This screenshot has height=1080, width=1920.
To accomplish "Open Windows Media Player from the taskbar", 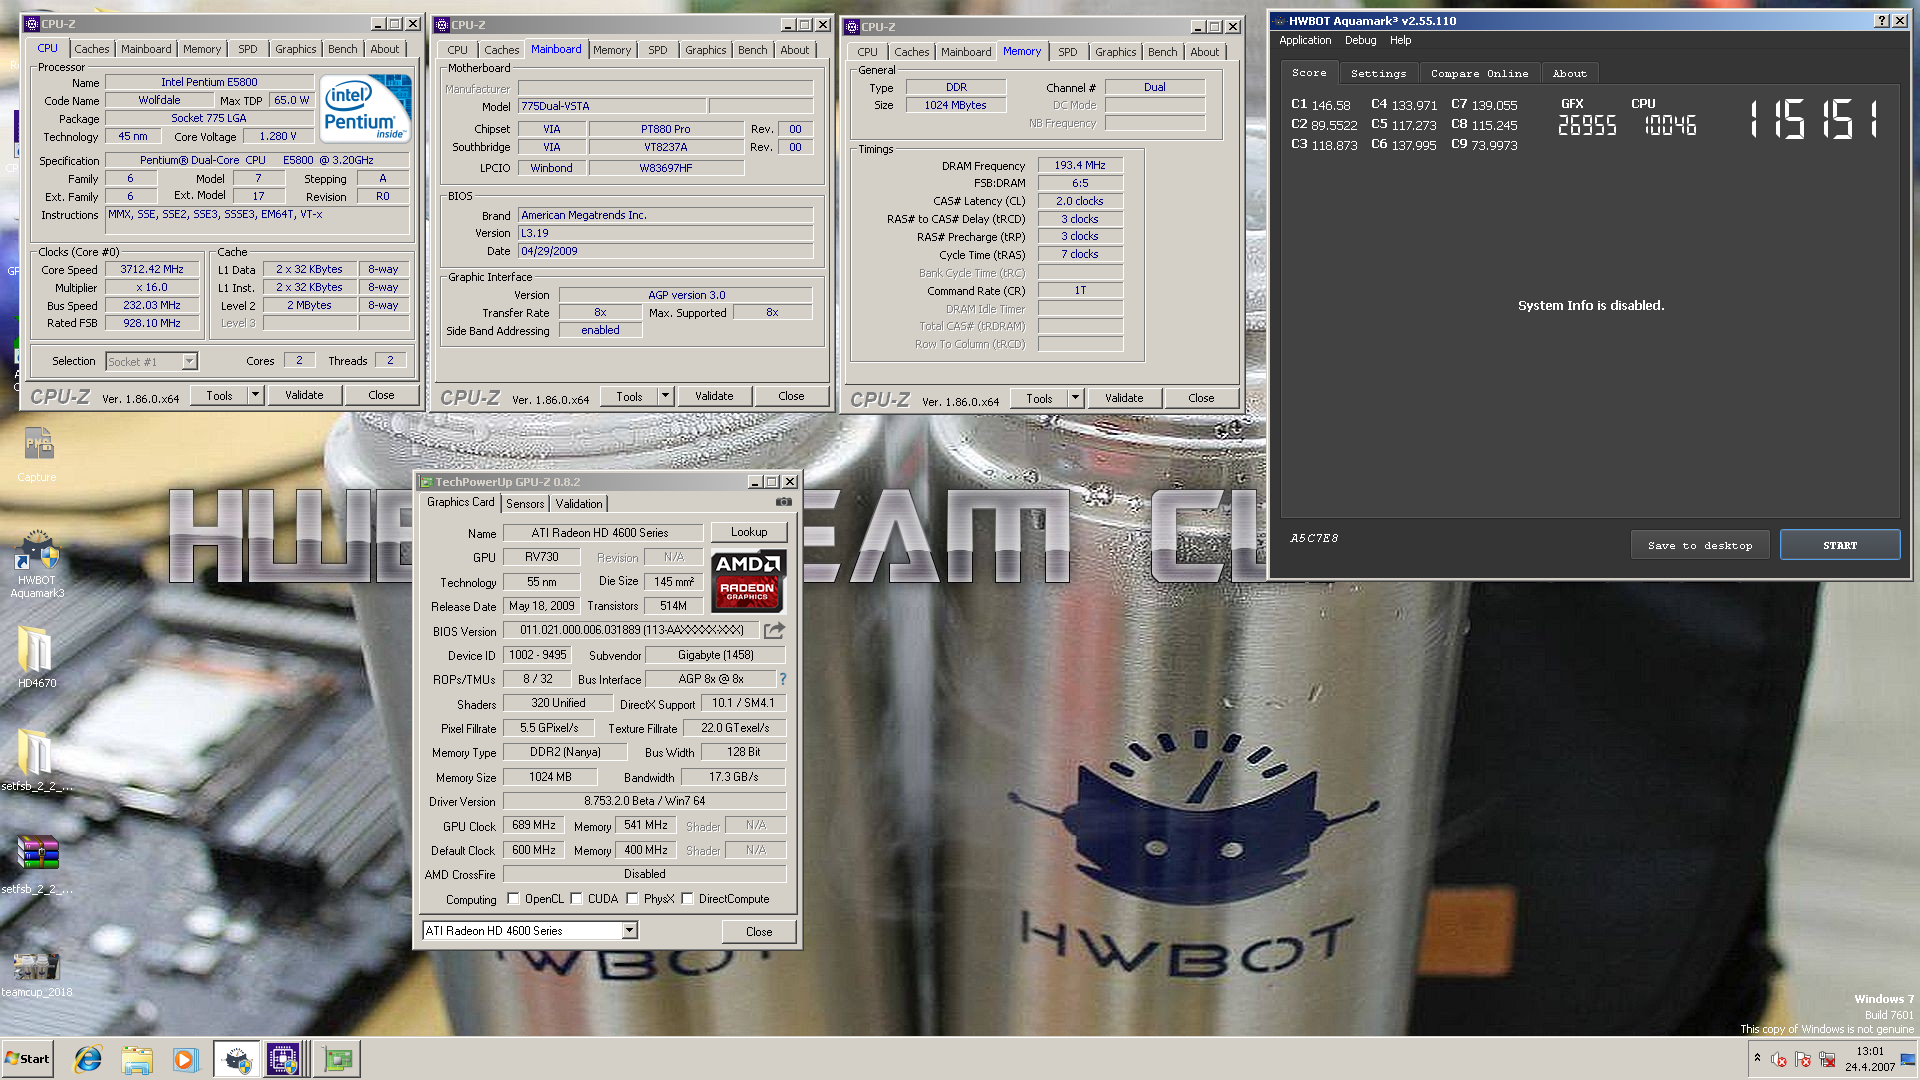I will (185, 1059).
